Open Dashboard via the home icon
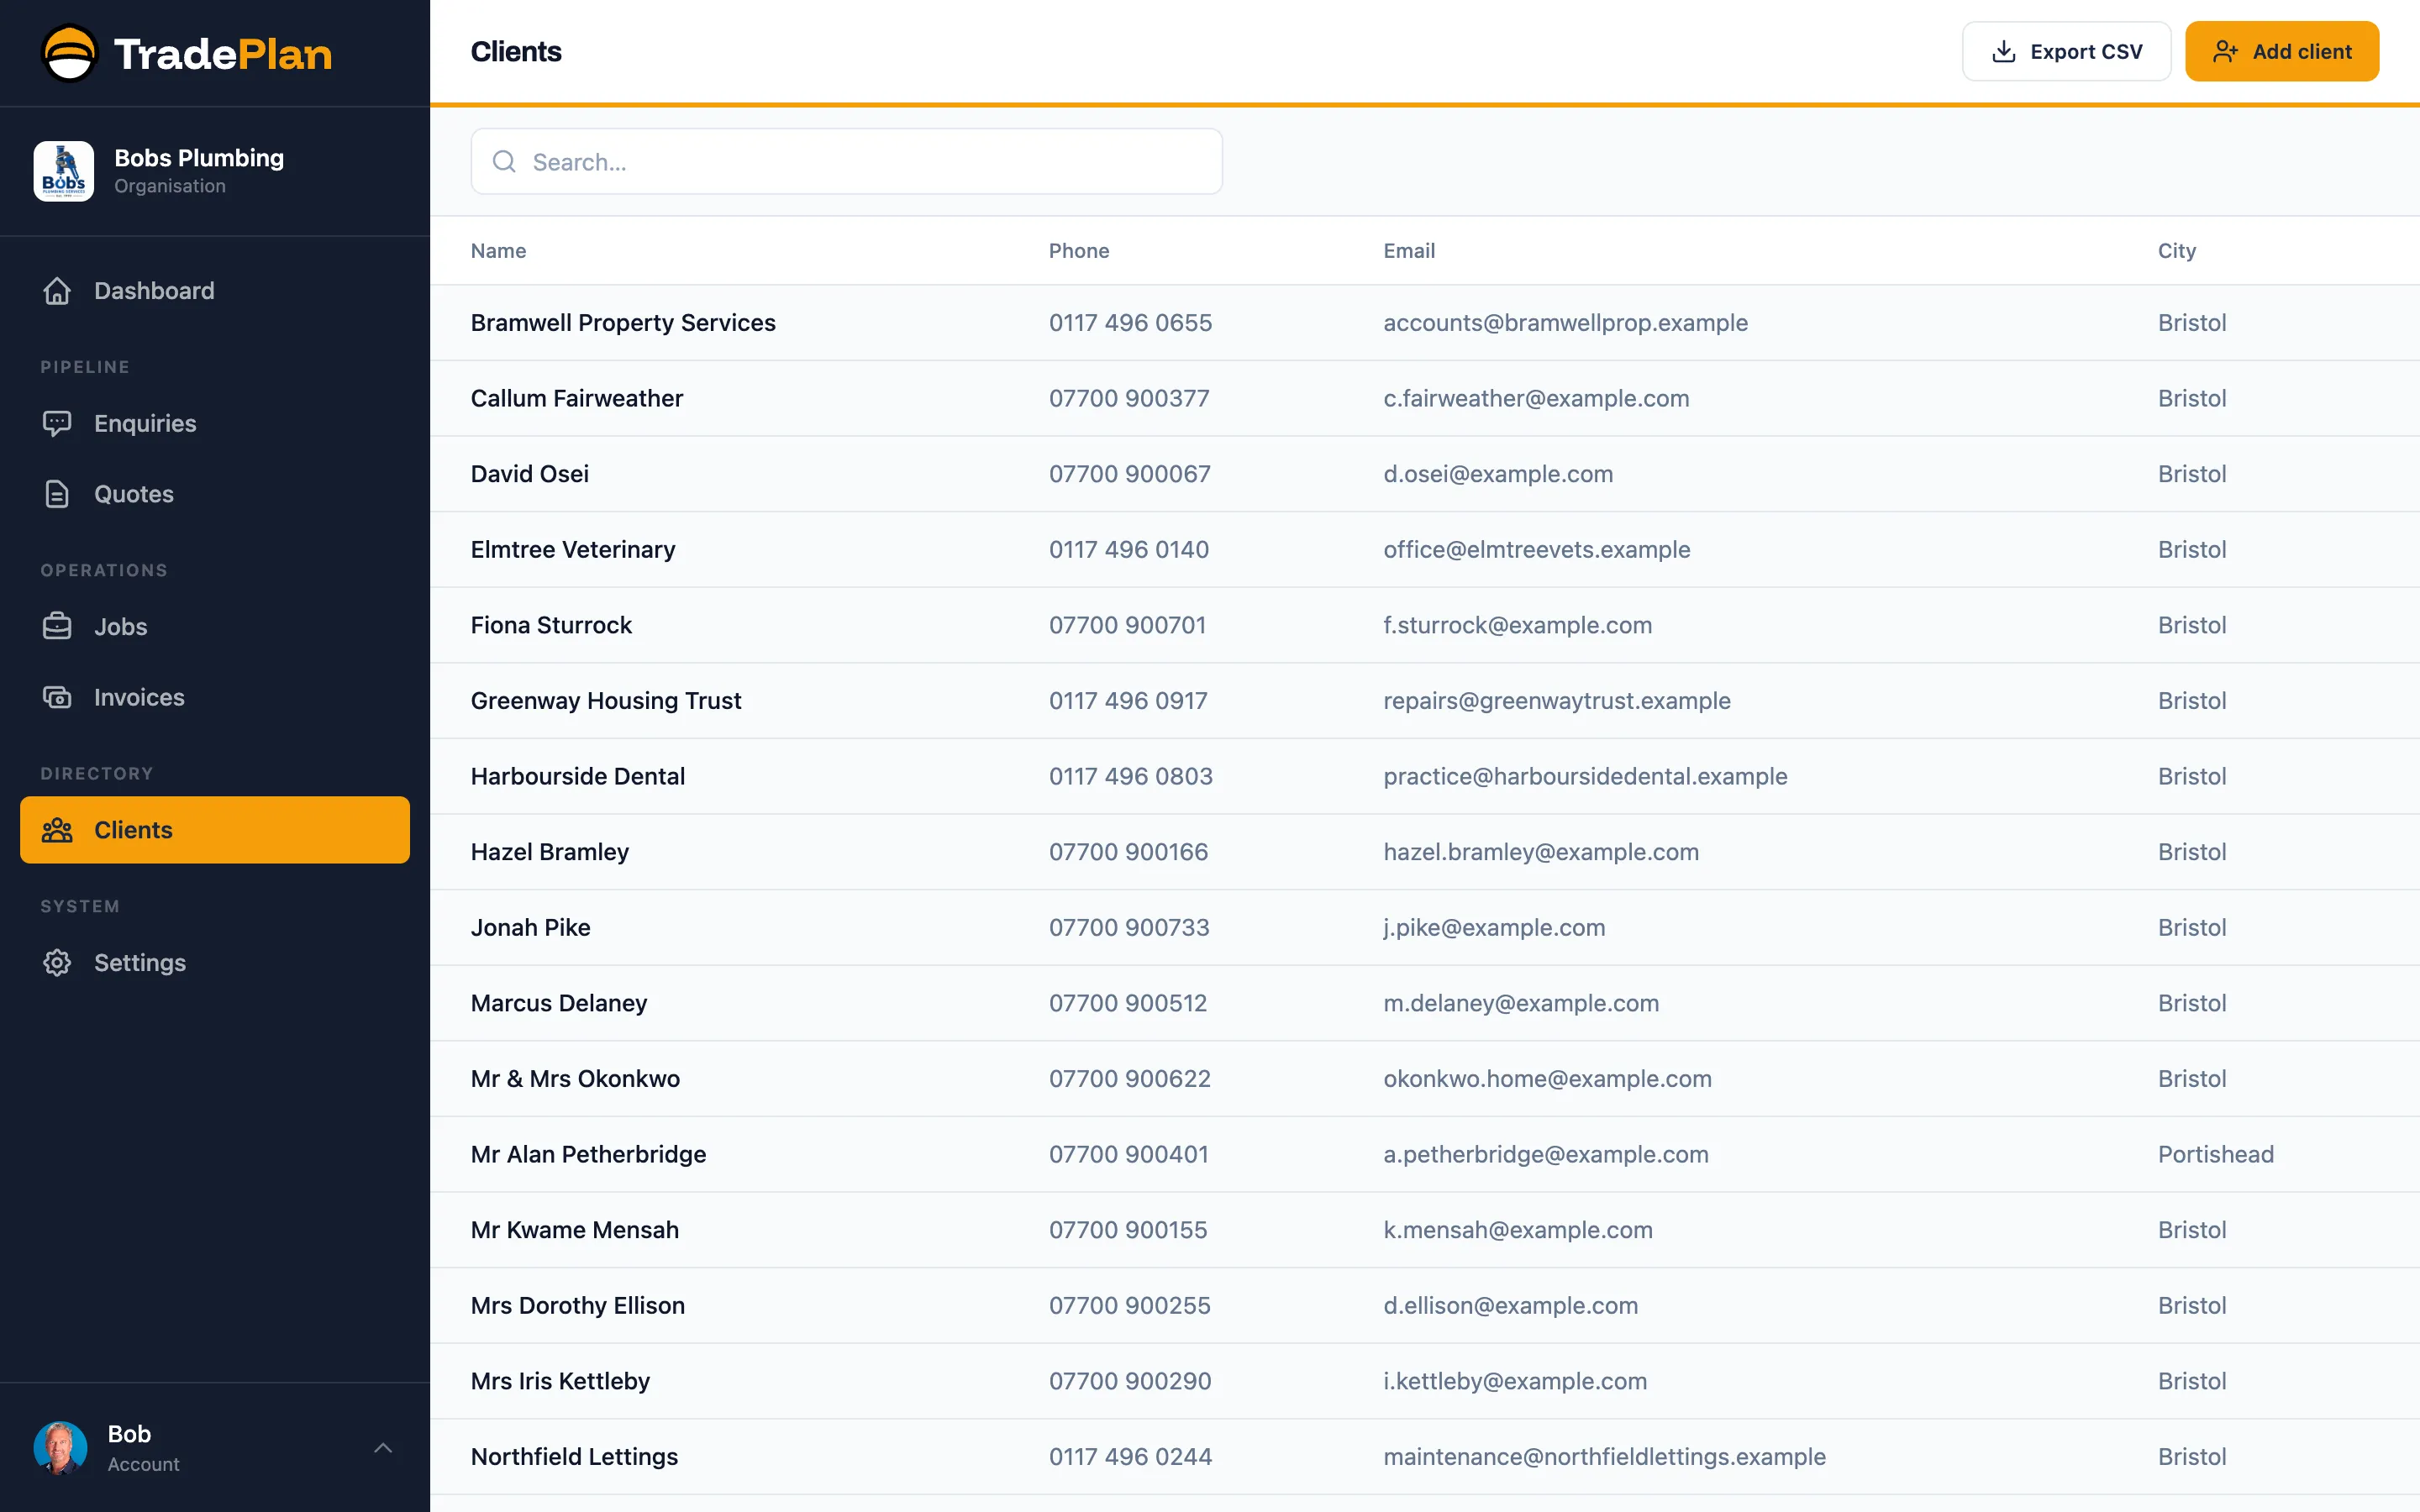2420x1512 pixels. point(57,291)
